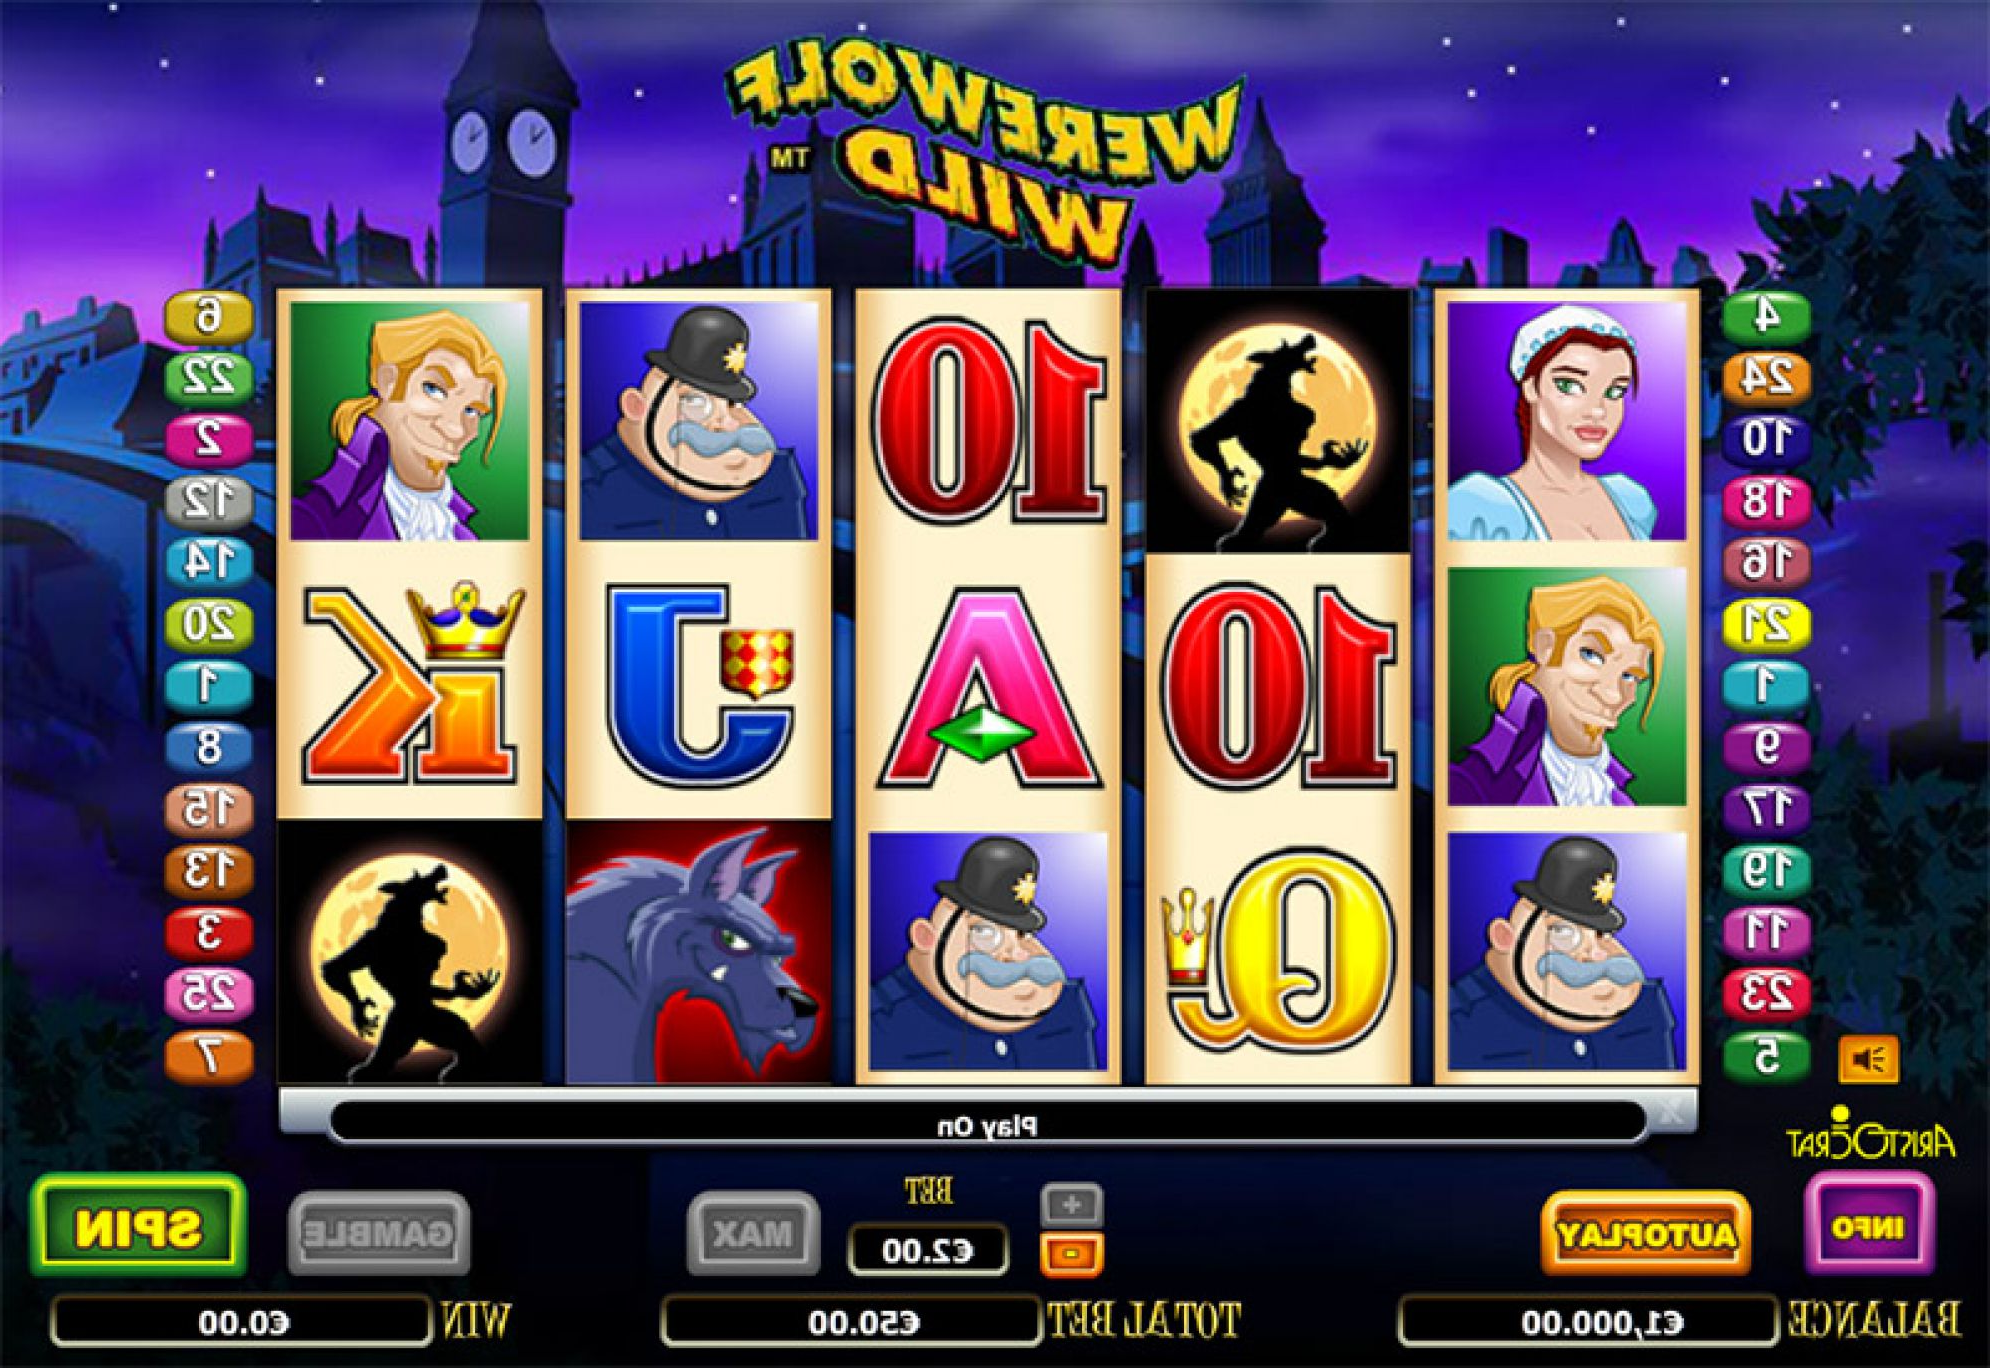Click the gold Queen symbol
This screenshot has height=1368, width=1990.
[x=1278, y=950]
